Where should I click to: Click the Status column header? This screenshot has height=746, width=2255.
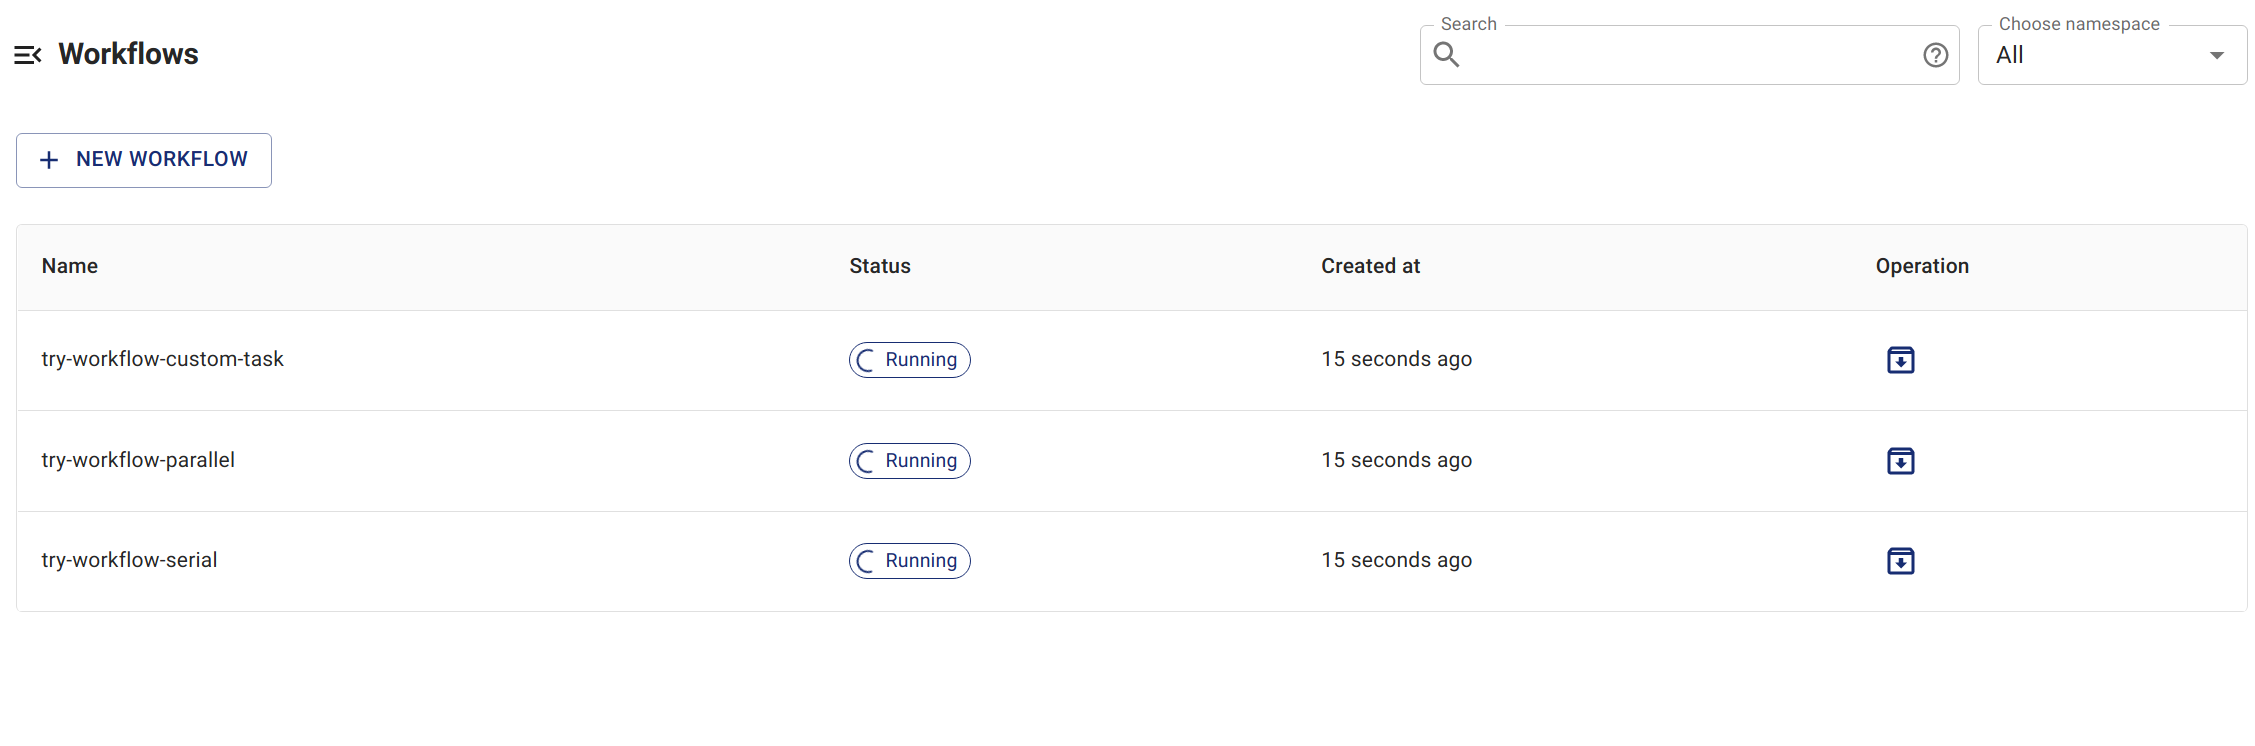tap(880, 266)
